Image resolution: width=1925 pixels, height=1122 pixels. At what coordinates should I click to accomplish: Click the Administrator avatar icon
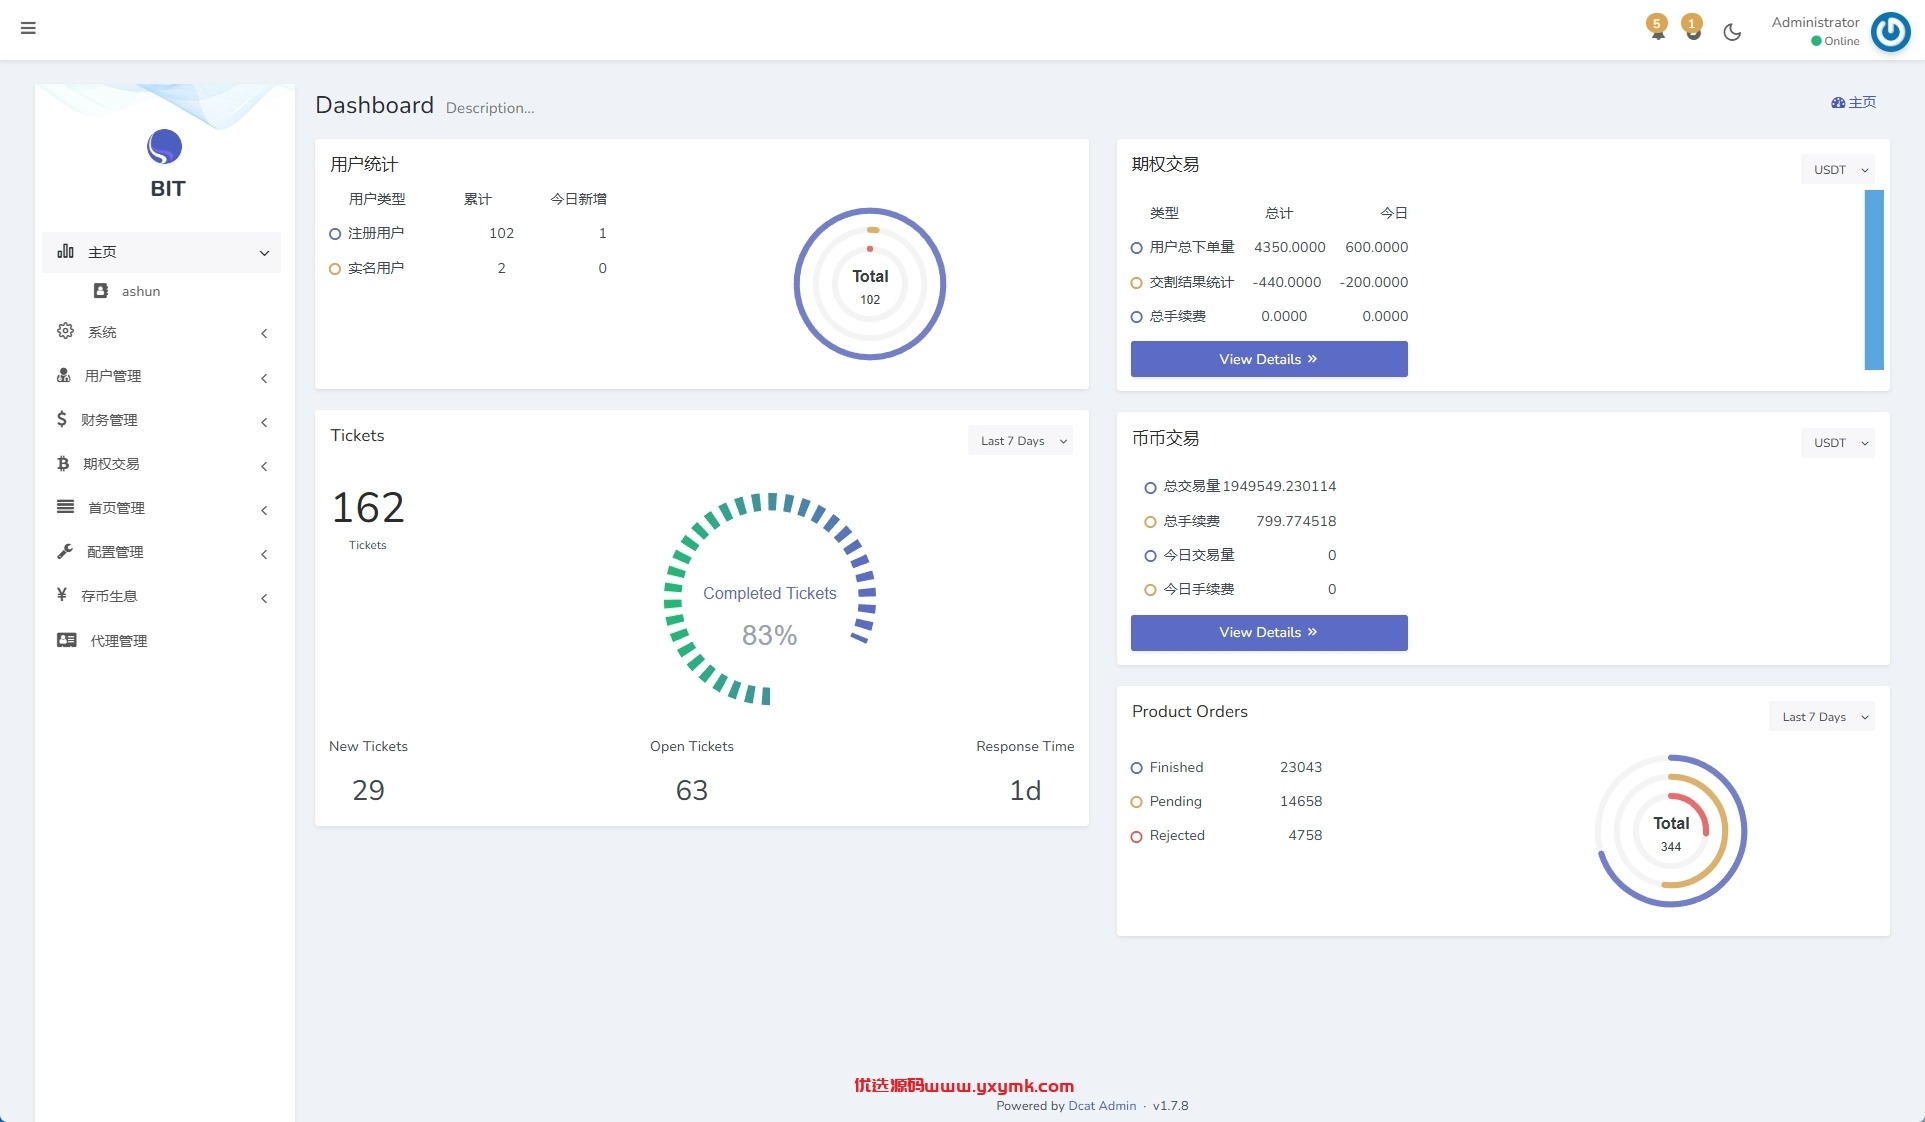point(1890,31)
